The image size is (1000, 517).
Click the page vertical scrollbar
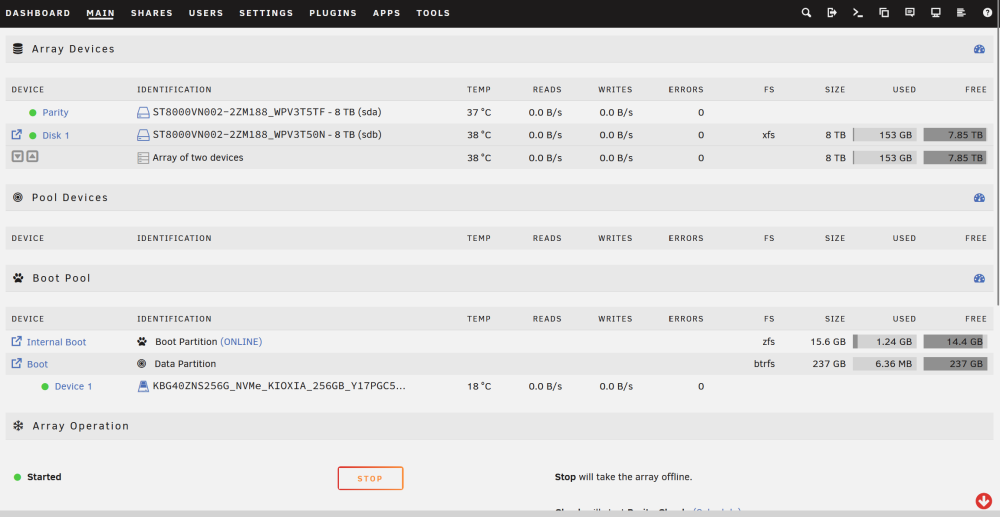(x=997, y=166)
